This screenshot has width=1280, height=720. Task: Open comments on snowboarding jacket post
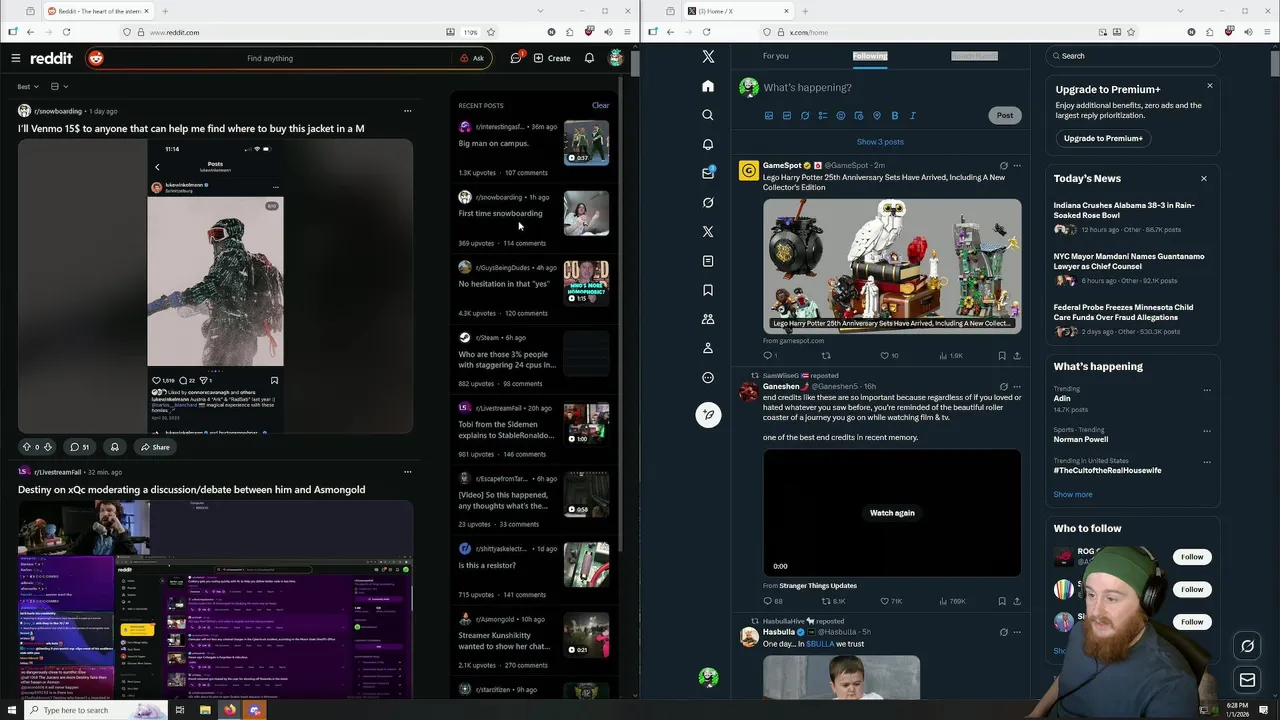[79, 447]
